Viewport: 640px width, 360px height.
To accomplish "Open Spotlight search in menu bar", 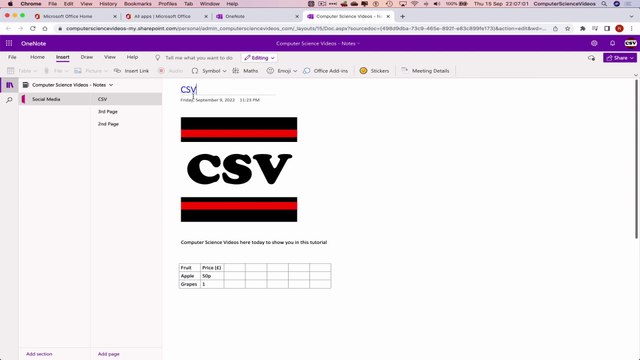I will click(604, 4).
